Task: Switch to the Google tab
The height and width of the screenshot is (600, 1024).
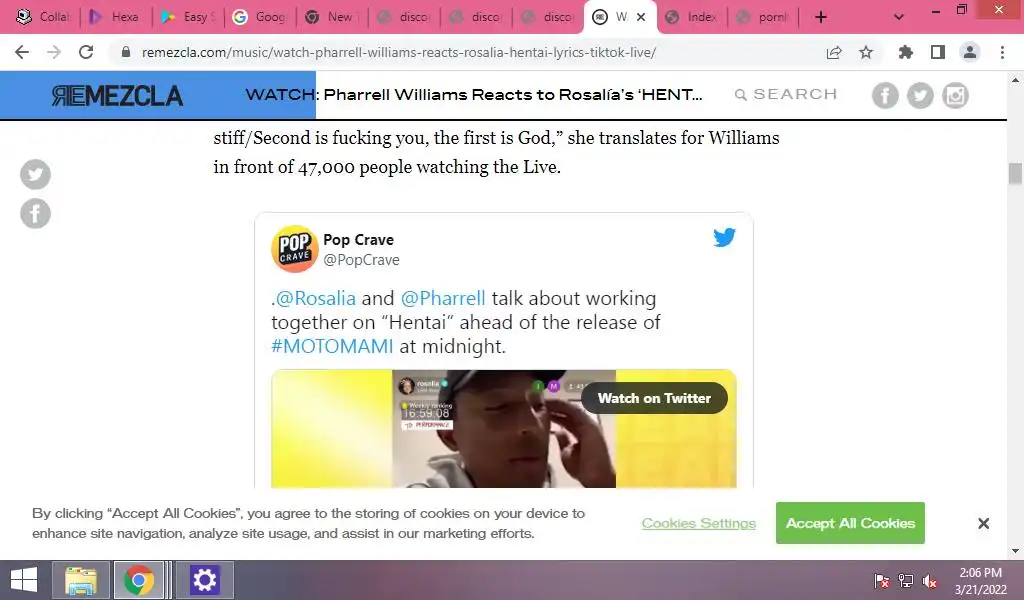Action: click(x=259, y=17)
